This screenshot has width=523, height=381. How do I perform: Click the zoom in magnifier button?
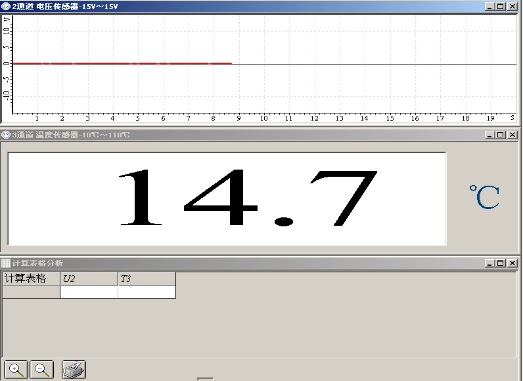pyautogui.click(x=16, y=369)
